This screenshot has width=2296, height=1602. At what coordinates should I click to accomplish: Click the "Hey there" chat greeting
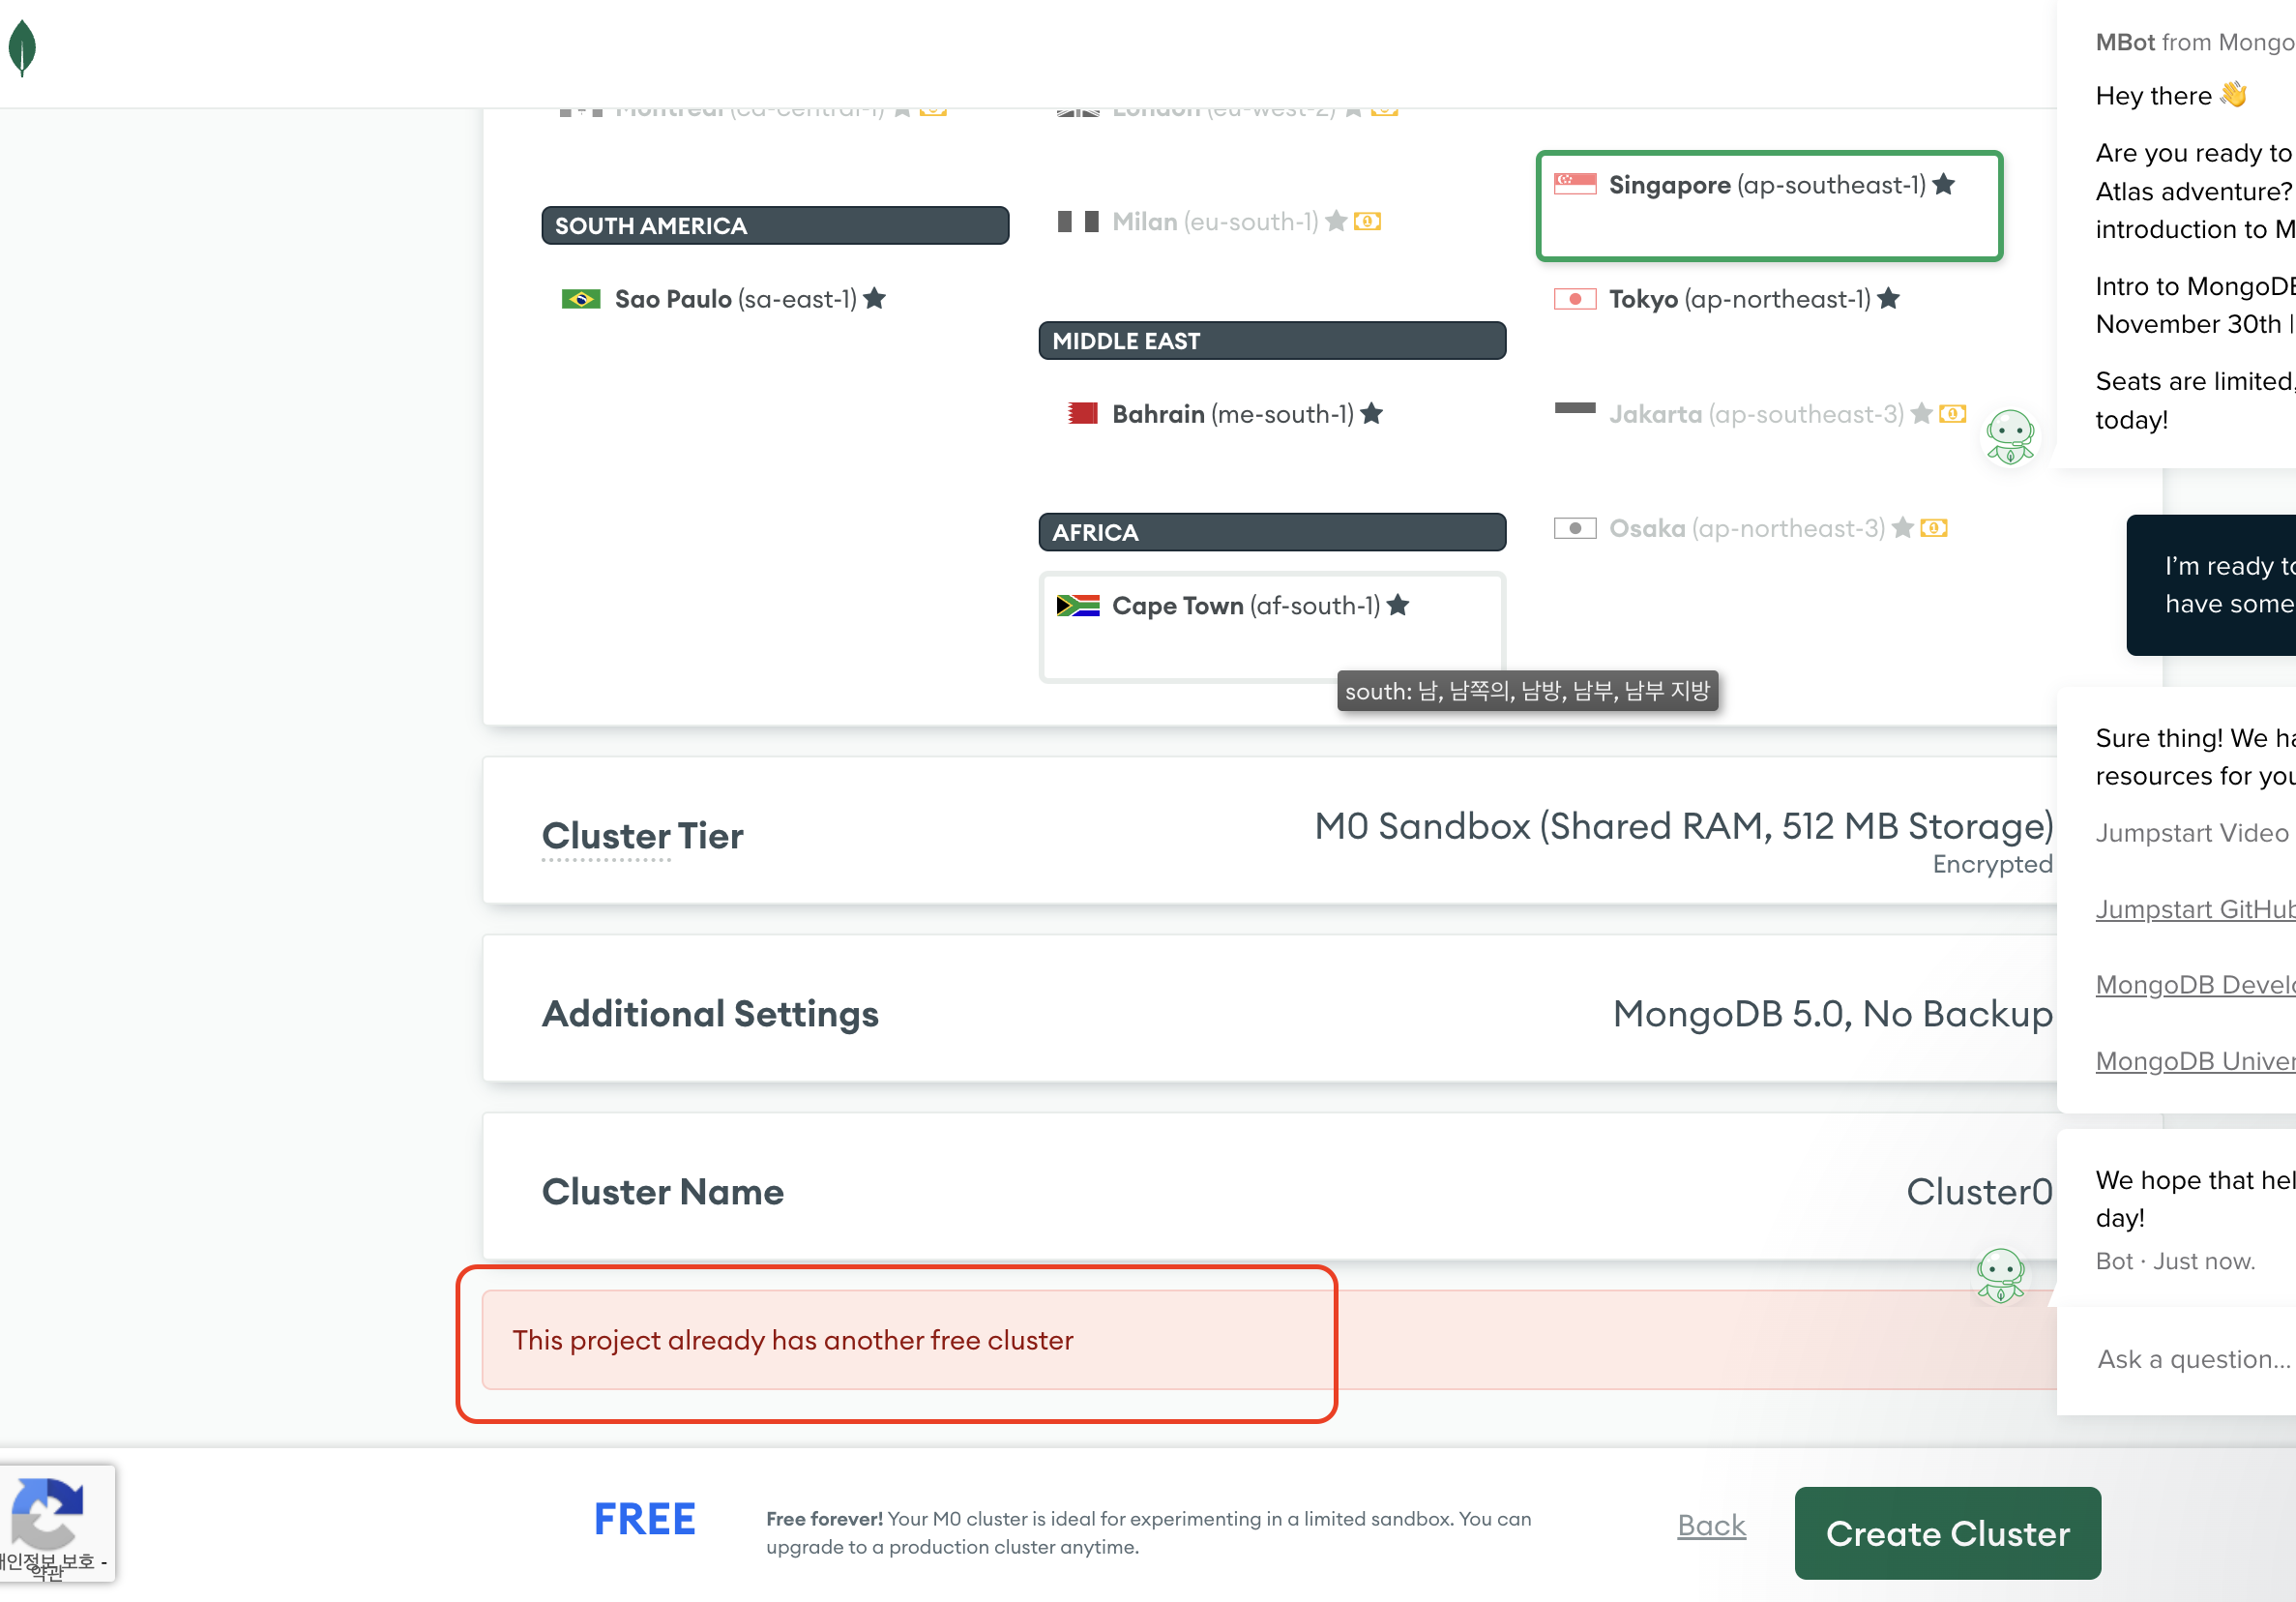coord(2154,96)
